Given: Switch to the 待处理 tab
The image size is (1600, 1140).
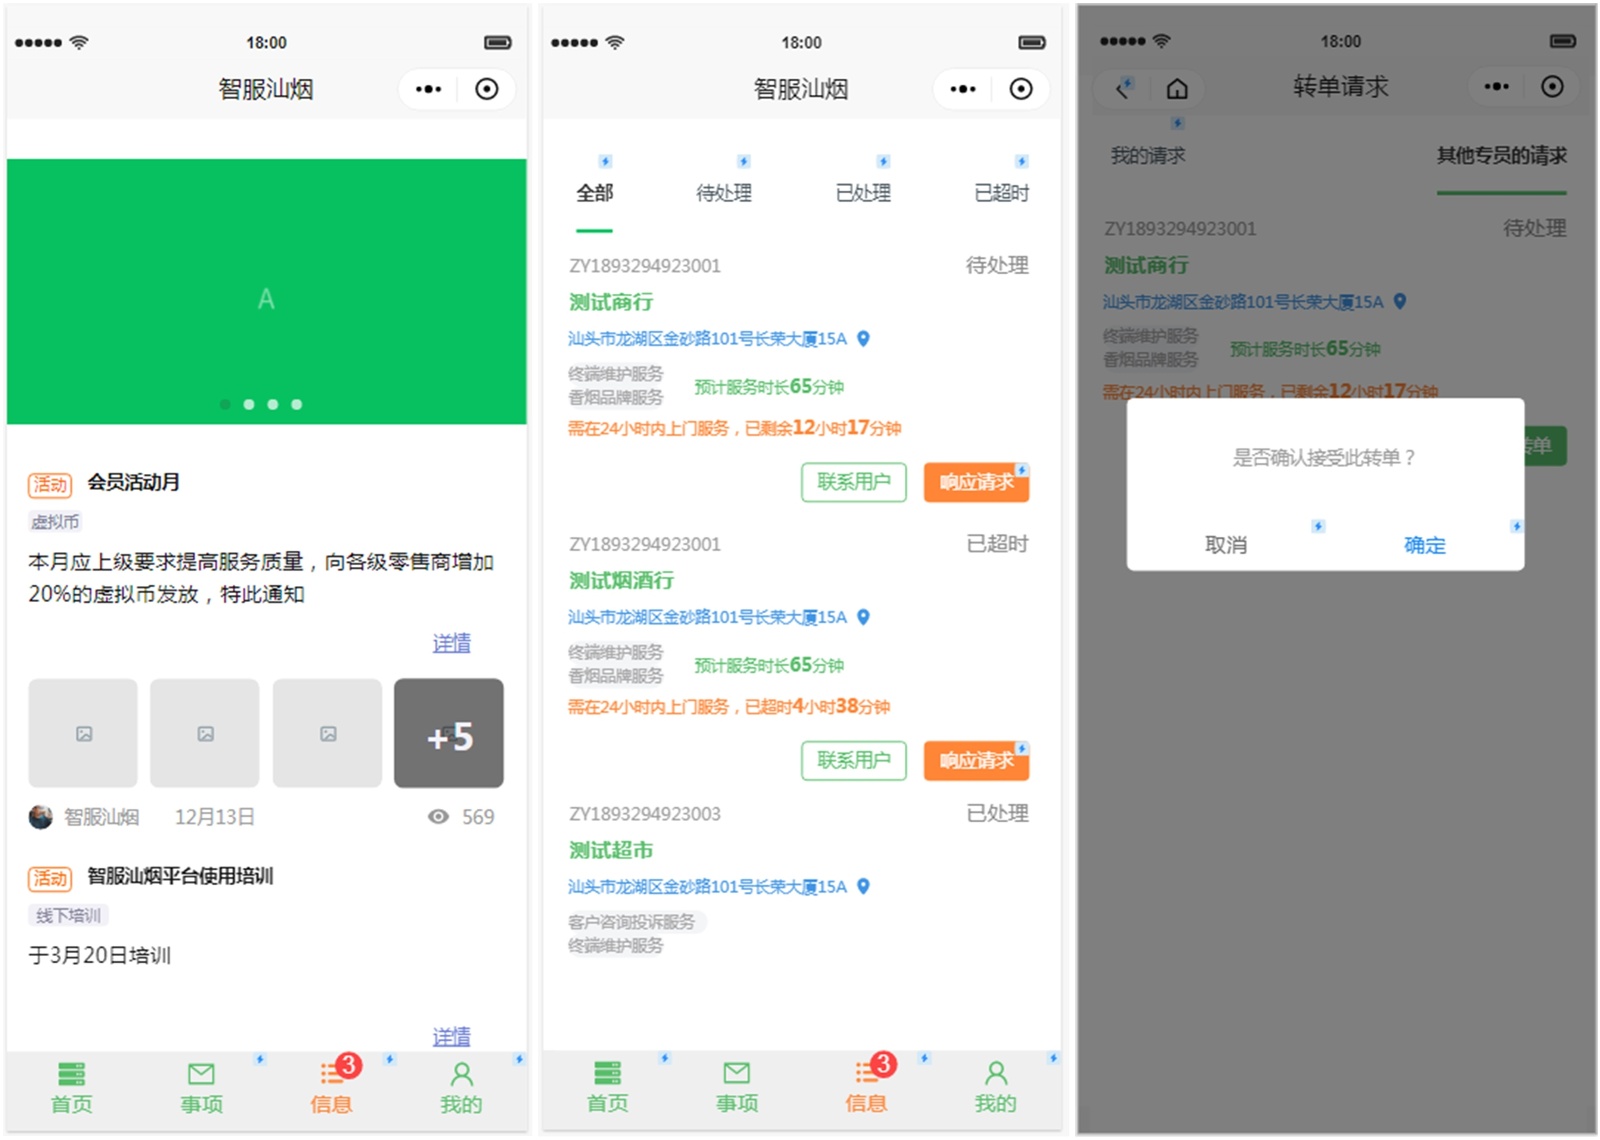Looking at the screenshot, I should coord(723,193).
